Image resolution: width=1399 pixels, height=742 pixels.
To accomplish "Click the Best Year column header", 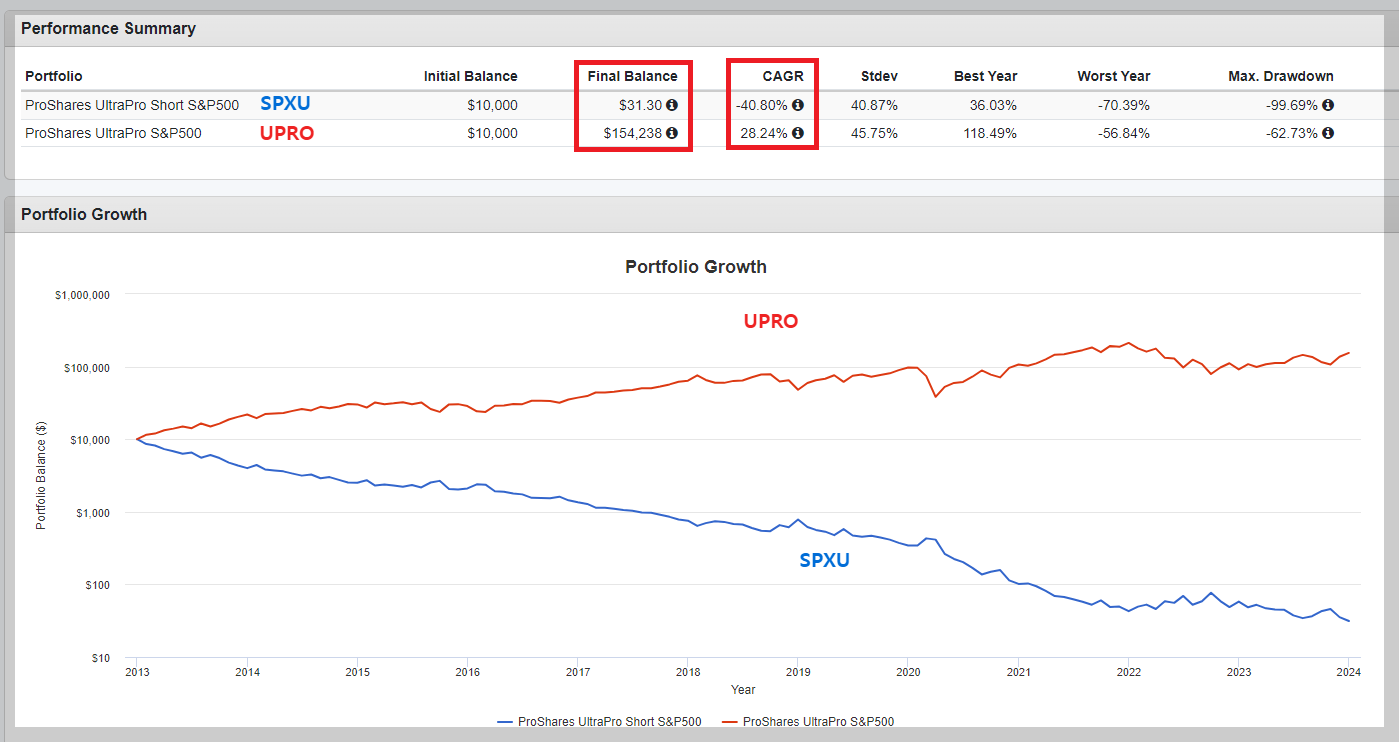I will point(984,76).
